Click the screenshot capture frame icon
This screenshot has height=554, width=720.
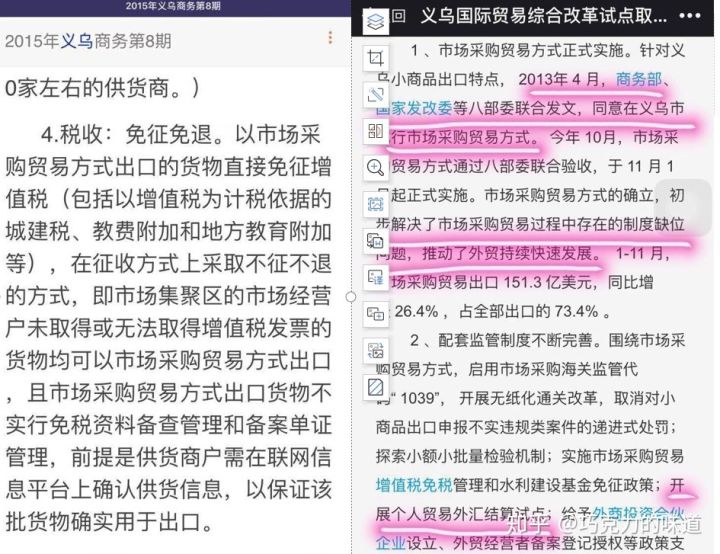pos(376,204)
